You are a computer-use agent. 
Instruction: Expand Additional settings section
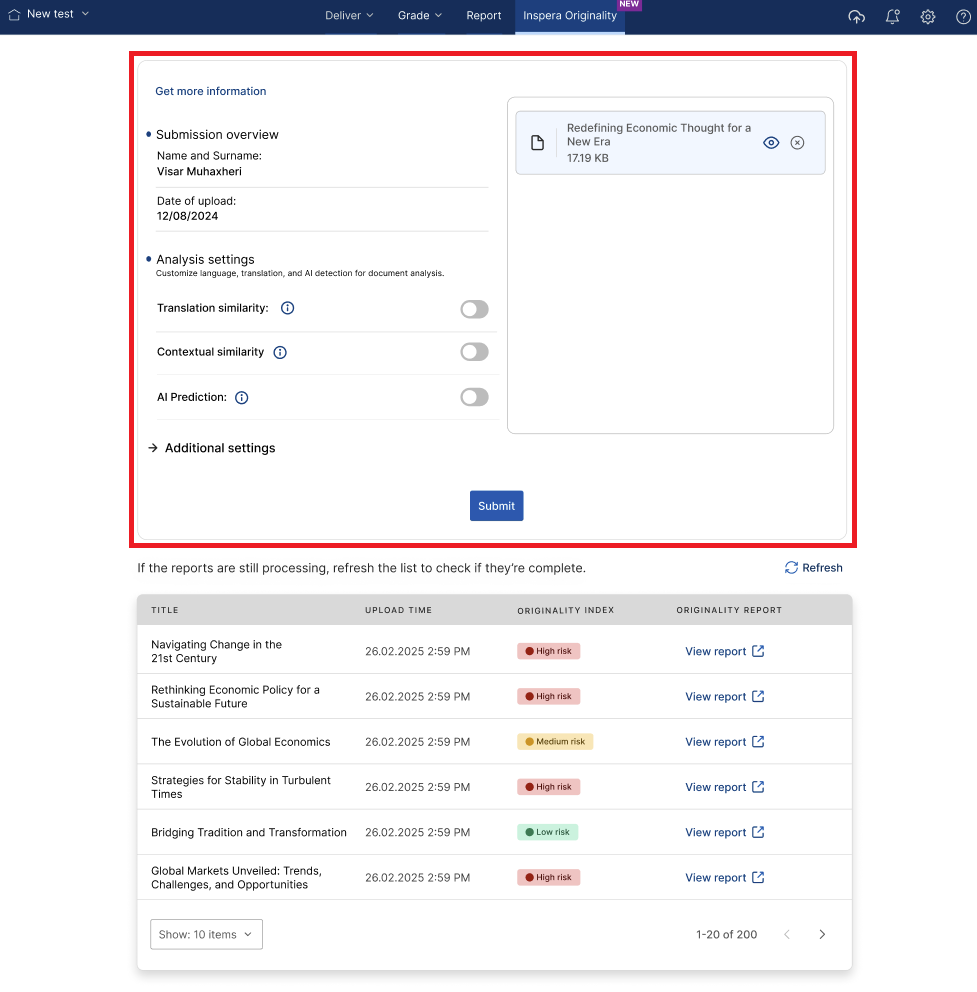coord(212,448)
